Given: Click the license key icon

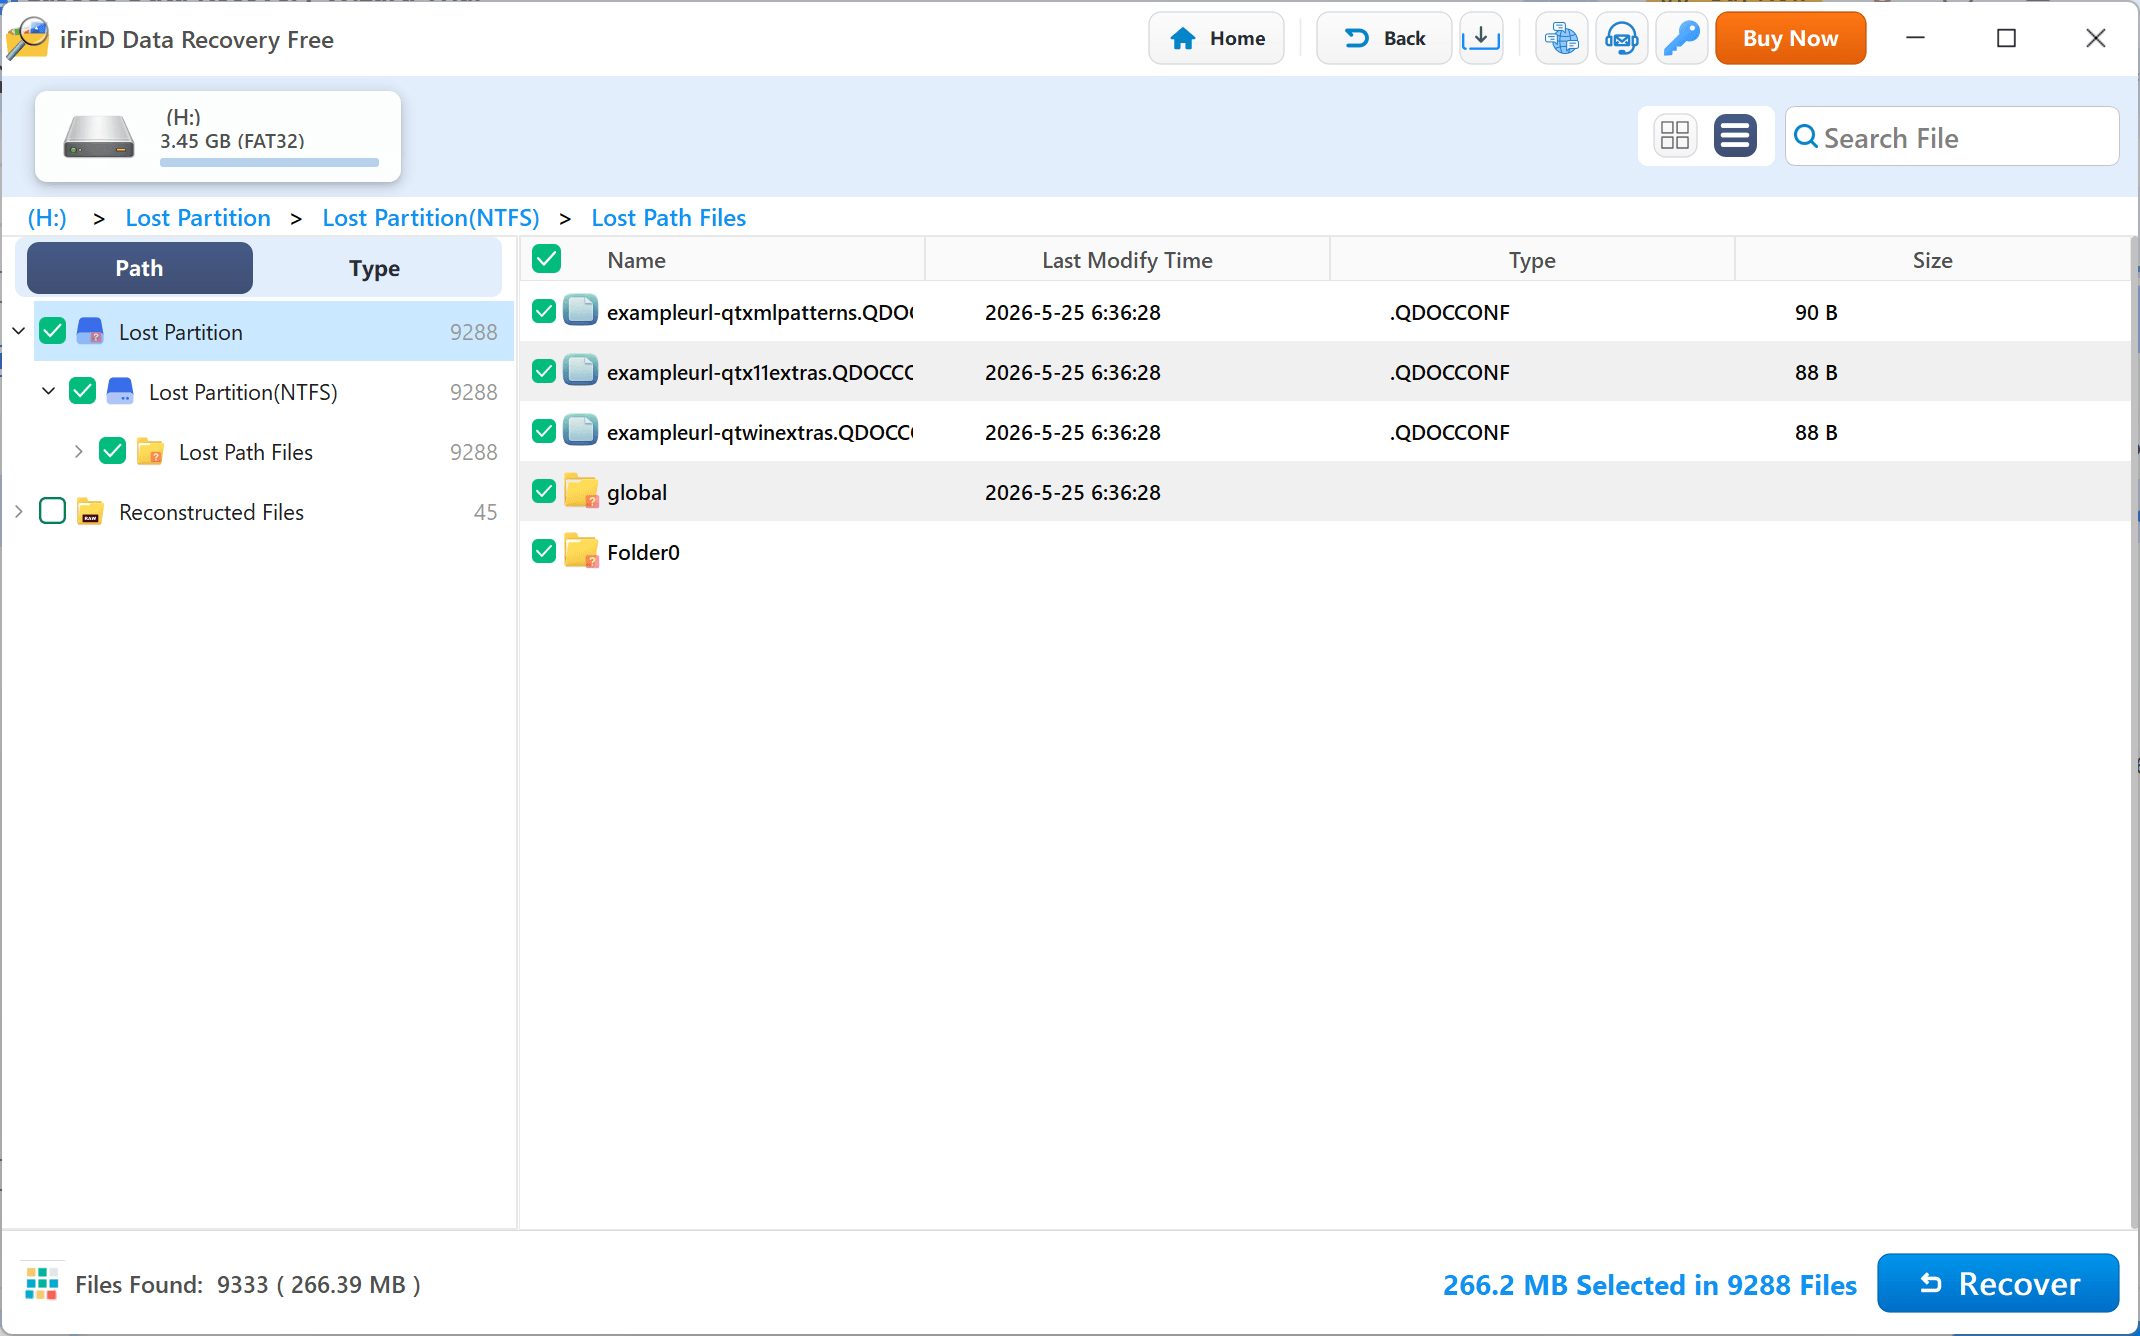Looking at the screenshot, I should point(1681,38).
